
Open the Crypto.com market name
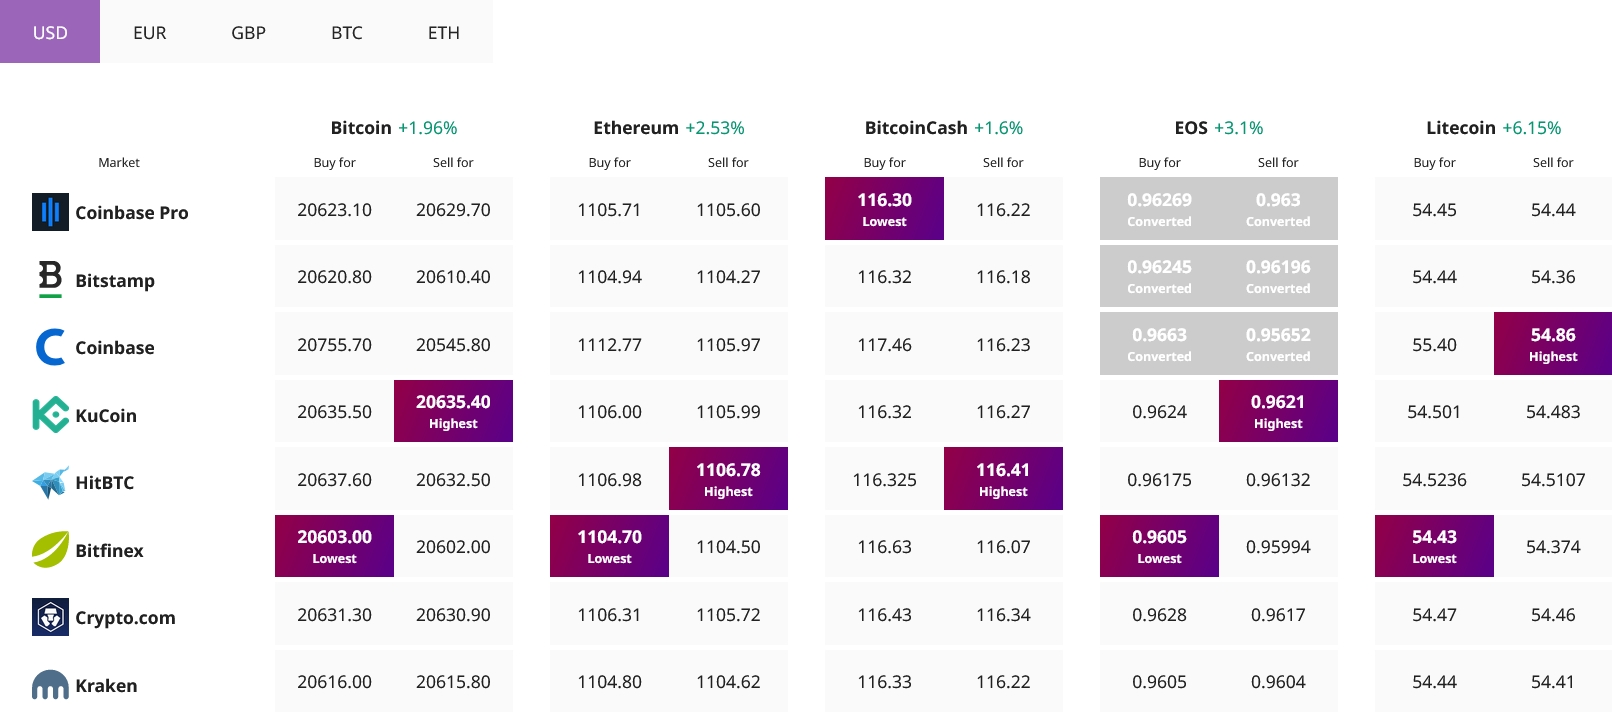(x=125, y=618)
